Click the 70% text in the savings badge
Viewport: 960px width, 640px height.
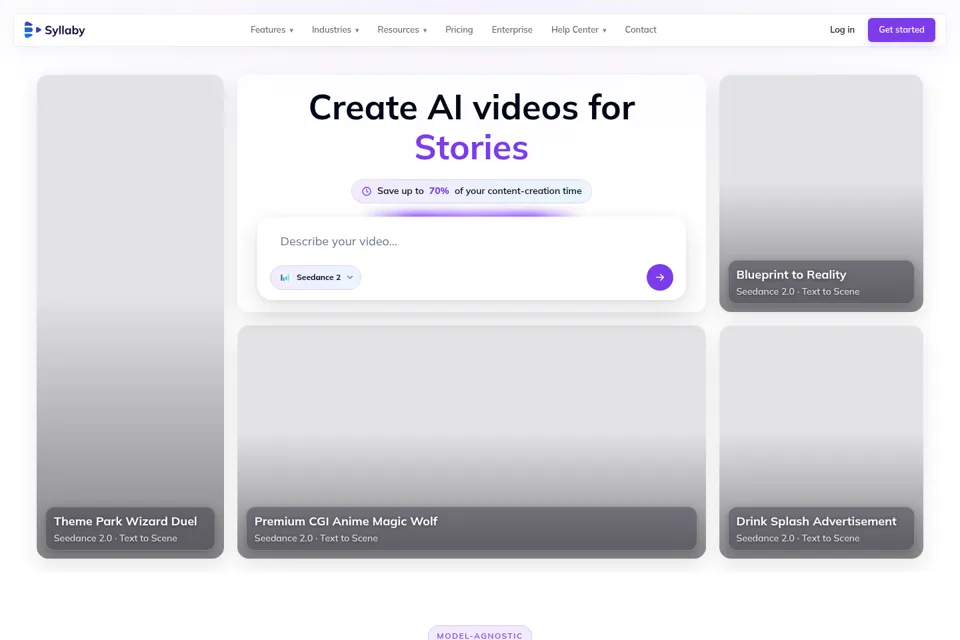click(x=438, y=191)
